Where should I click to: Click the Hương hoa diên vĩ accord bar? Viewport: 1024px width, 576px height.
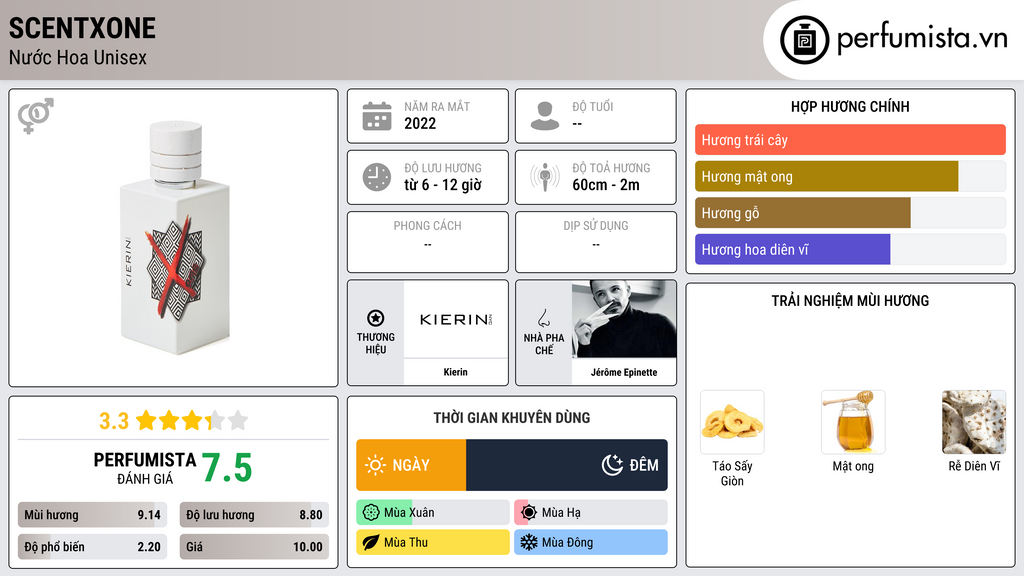850,249
